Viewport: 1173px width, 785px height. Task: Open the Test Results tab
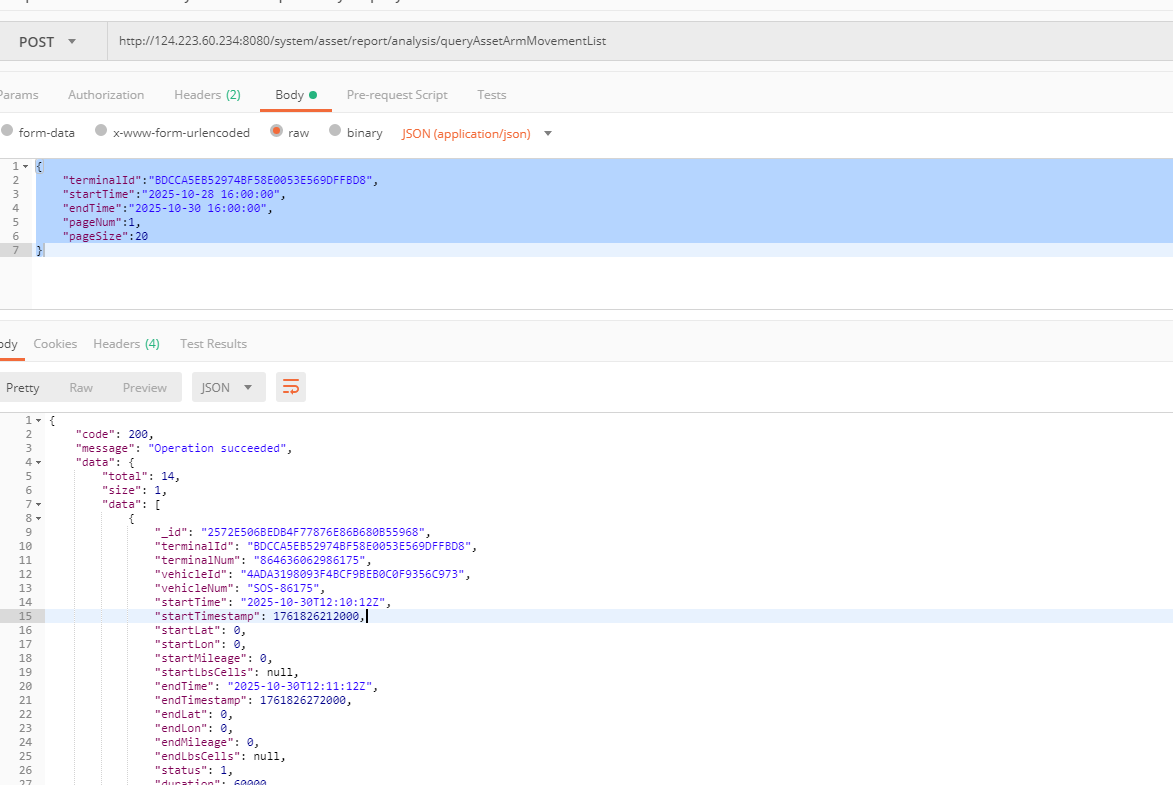(x=213, y=344)
